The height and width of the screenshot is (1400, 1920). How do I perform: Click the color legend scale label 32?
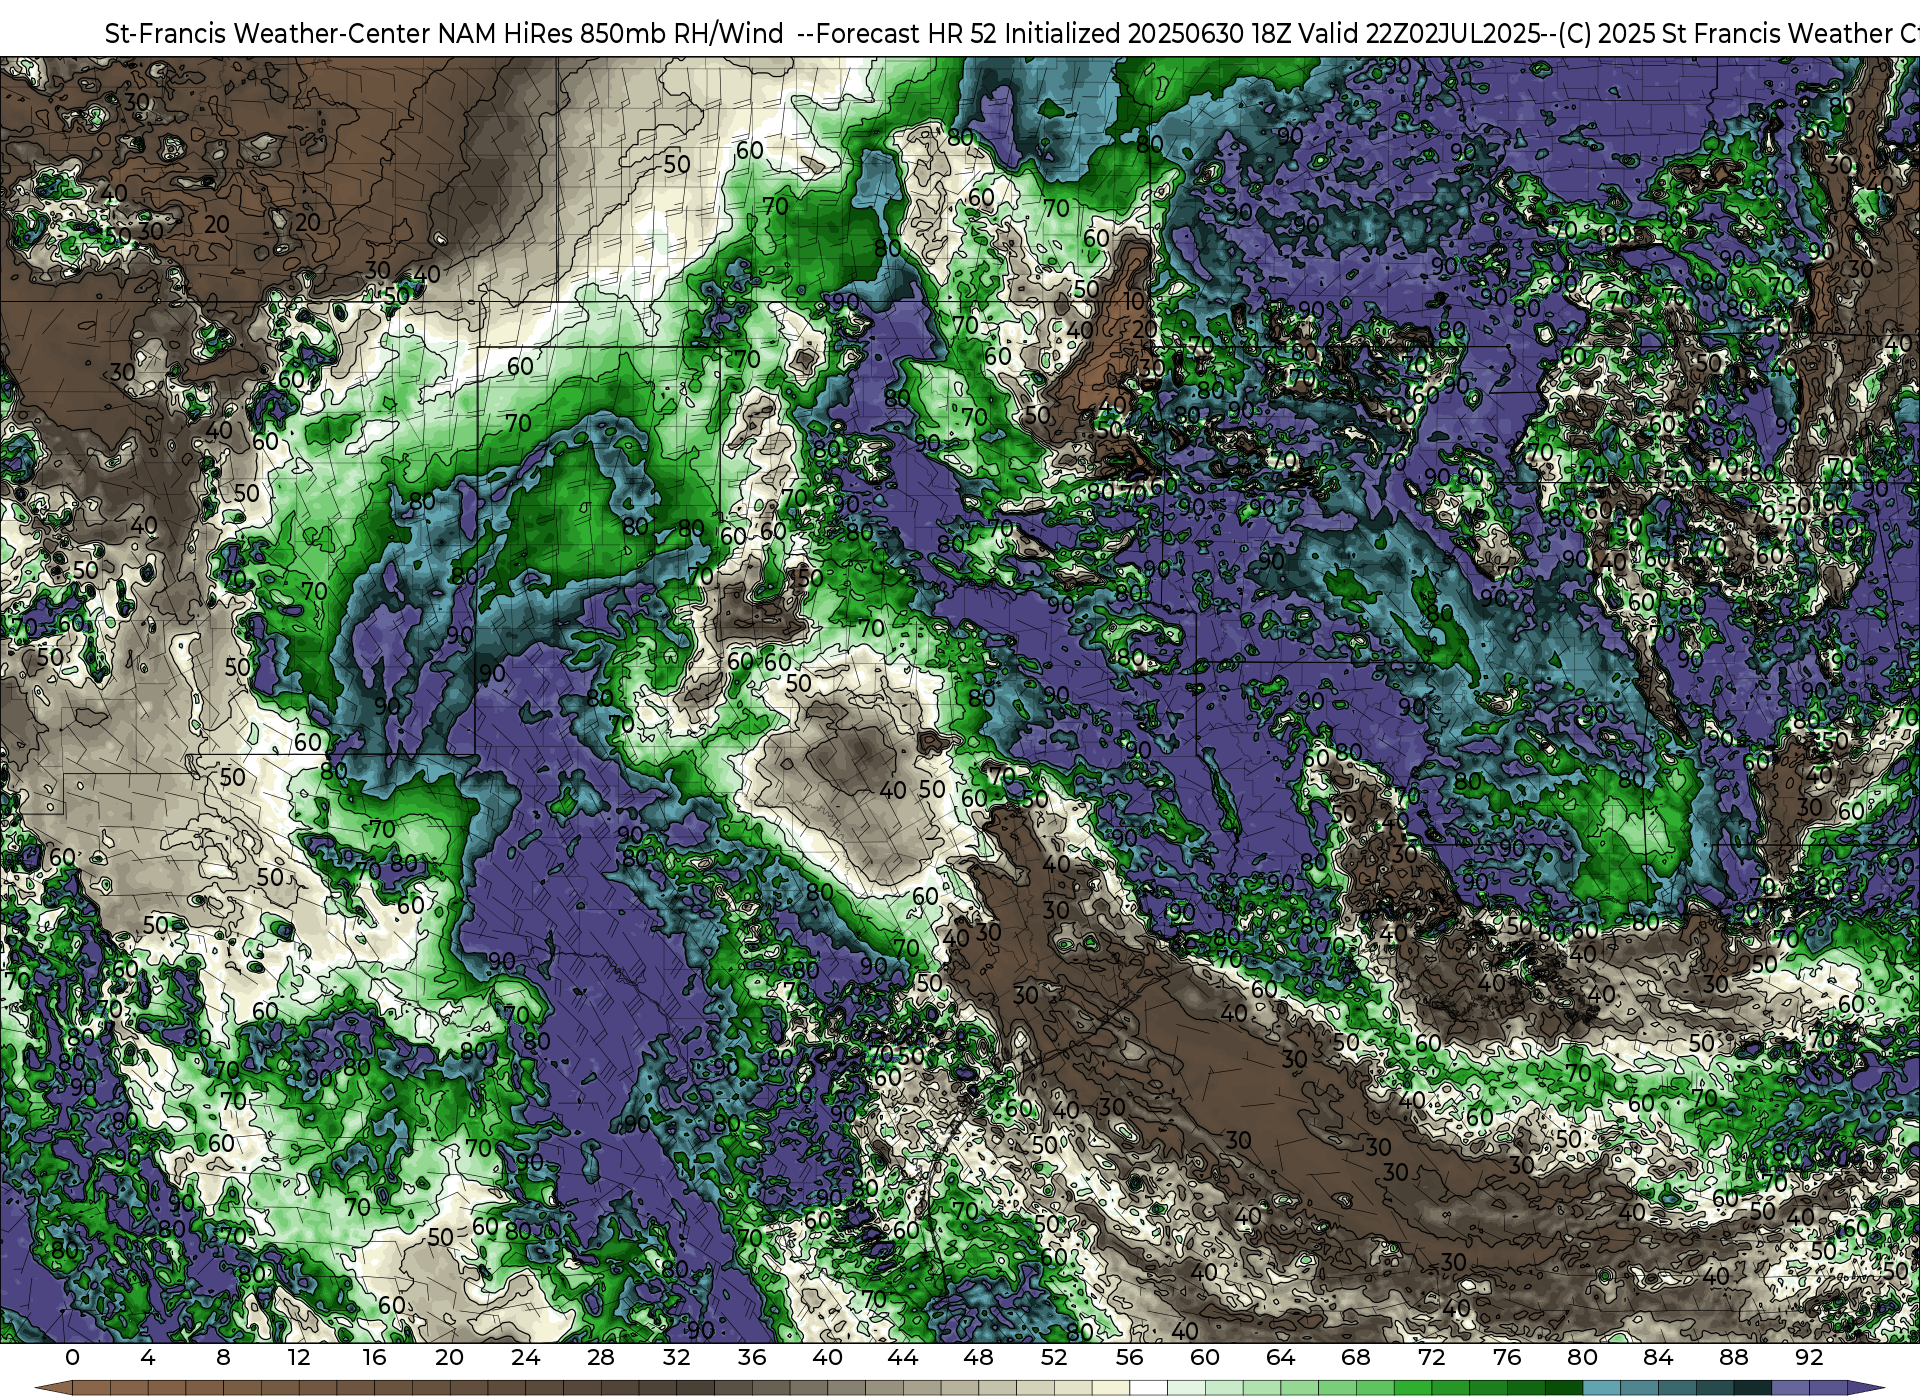coord(677,1357)
